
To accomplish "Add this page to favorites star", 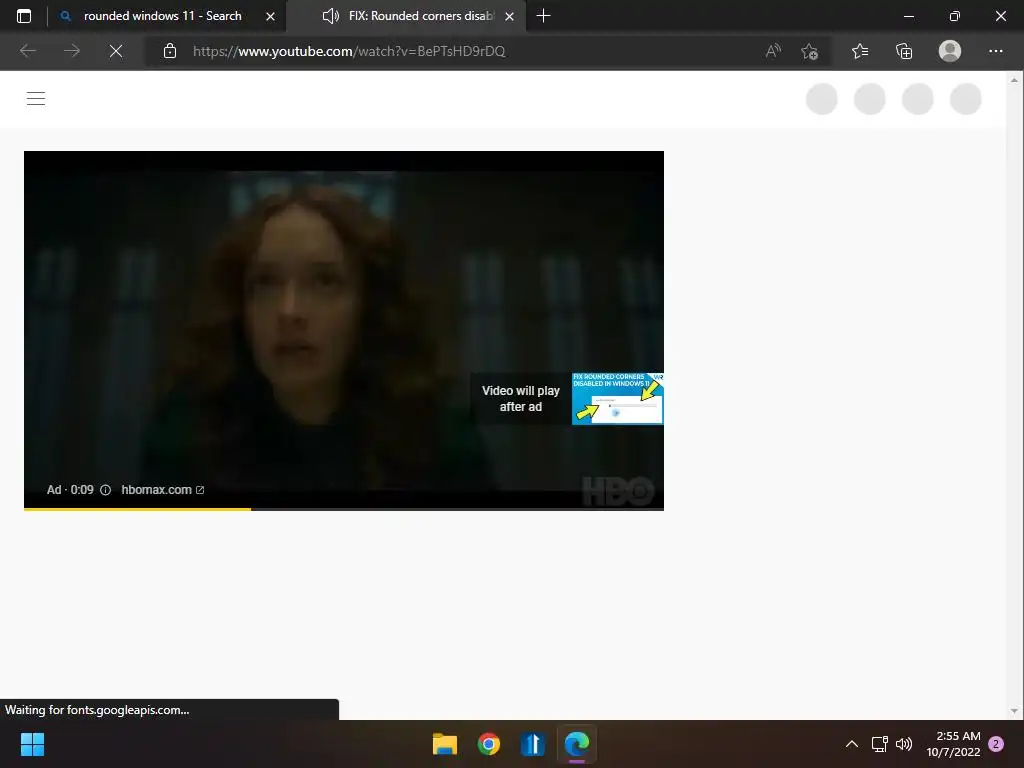I will point(810,51).
